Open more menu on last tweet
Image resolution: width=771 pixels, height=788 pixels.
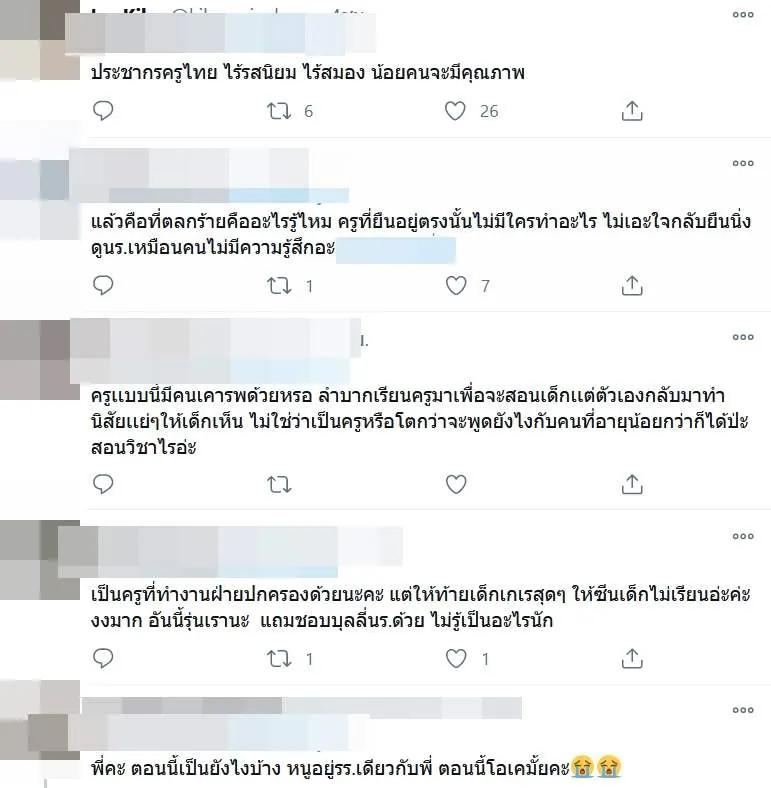pyautogui.click(x=743, y=710)
